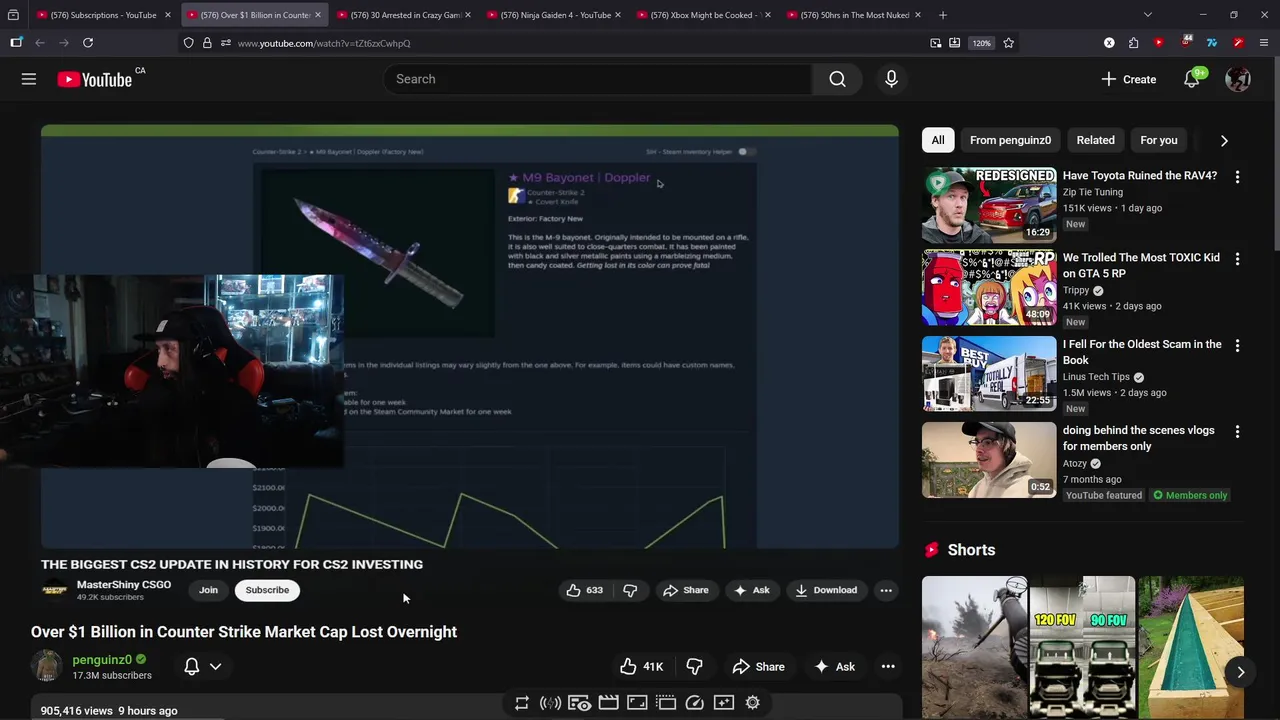Select the All filter chip
The height and width of the screenshot is (720, 1280).
pos(938,140)
